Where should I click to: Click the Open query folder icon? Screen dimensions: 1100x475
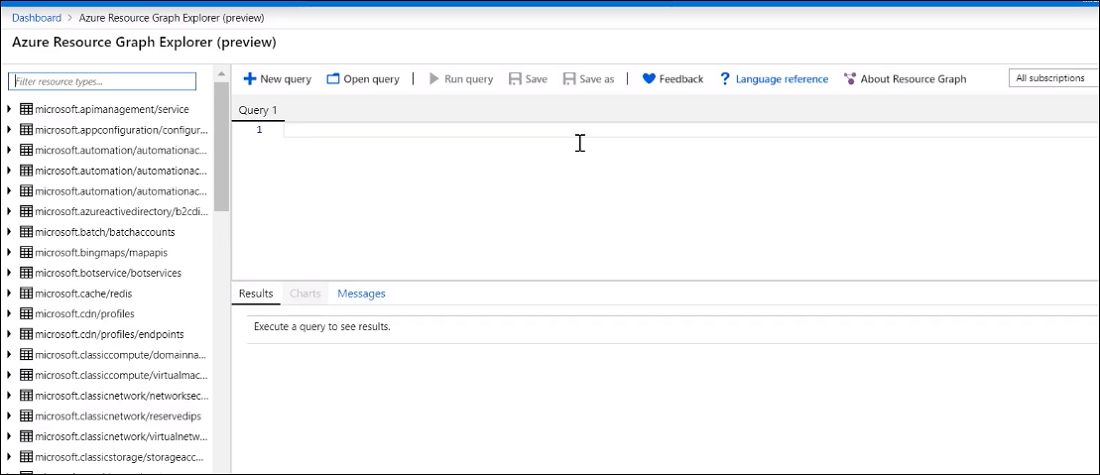tap(333, 79)
